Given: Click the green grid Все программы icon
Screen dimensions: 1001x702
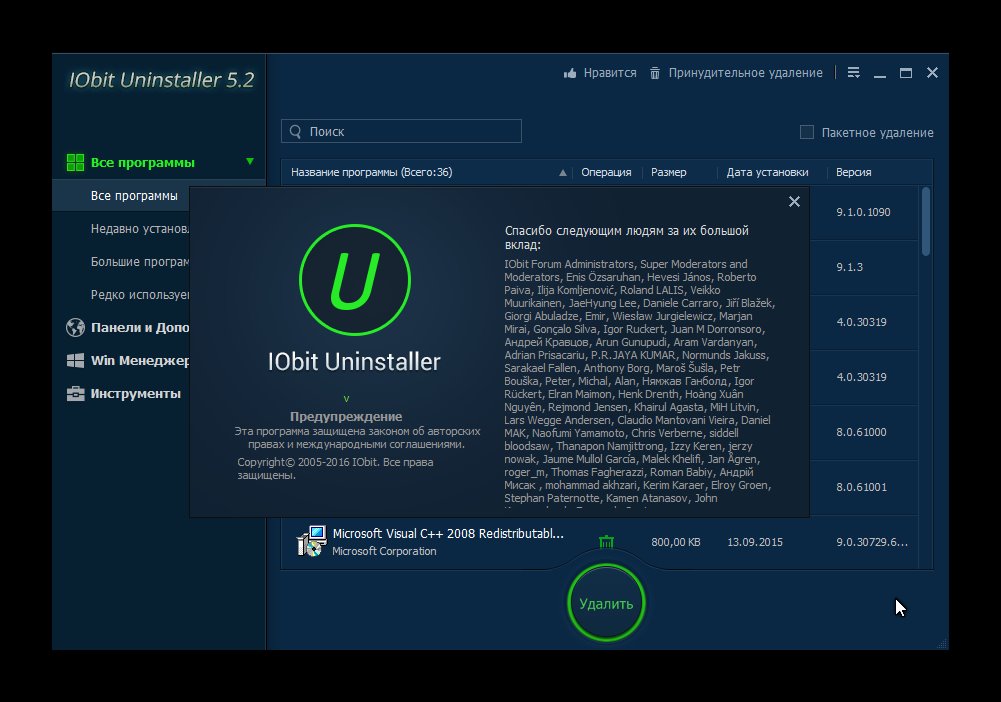Looking at the screenshot, I should [75, 163].
